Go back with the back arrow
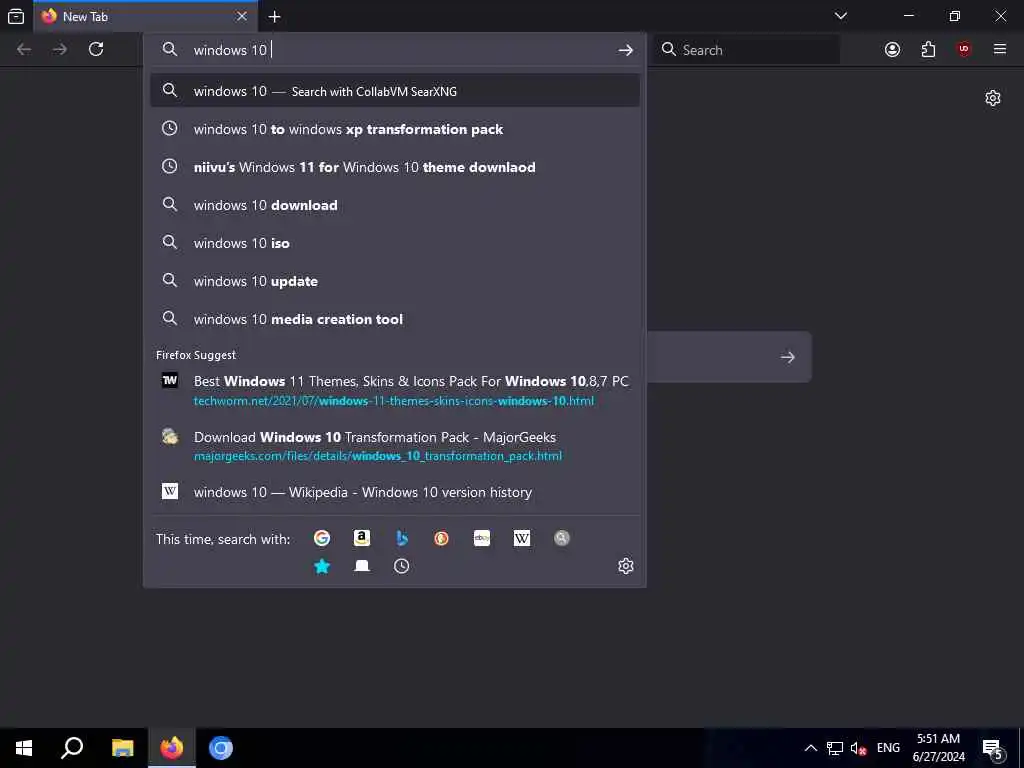1024x768 pixels. click(24, 50)
